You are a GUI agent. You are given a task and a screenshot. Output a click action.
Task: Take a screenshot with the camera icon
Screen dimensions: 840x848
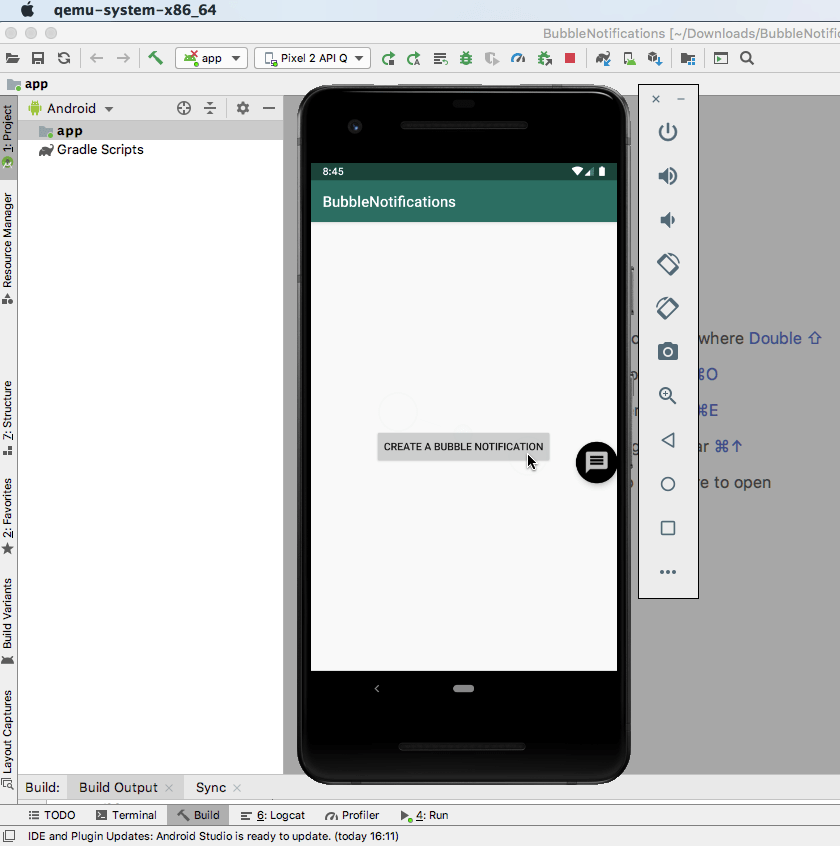(x=667, y=351)
